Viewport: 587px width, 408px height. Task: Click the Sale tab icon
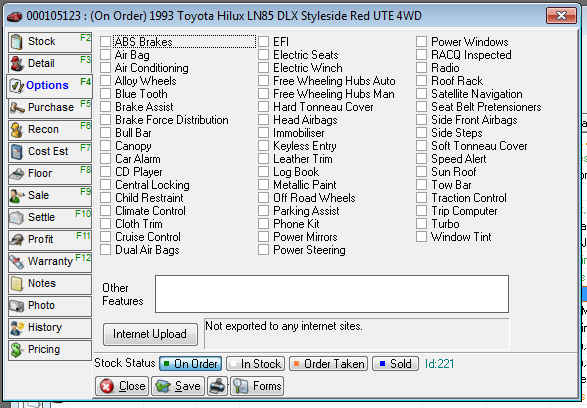click(17, 196)
